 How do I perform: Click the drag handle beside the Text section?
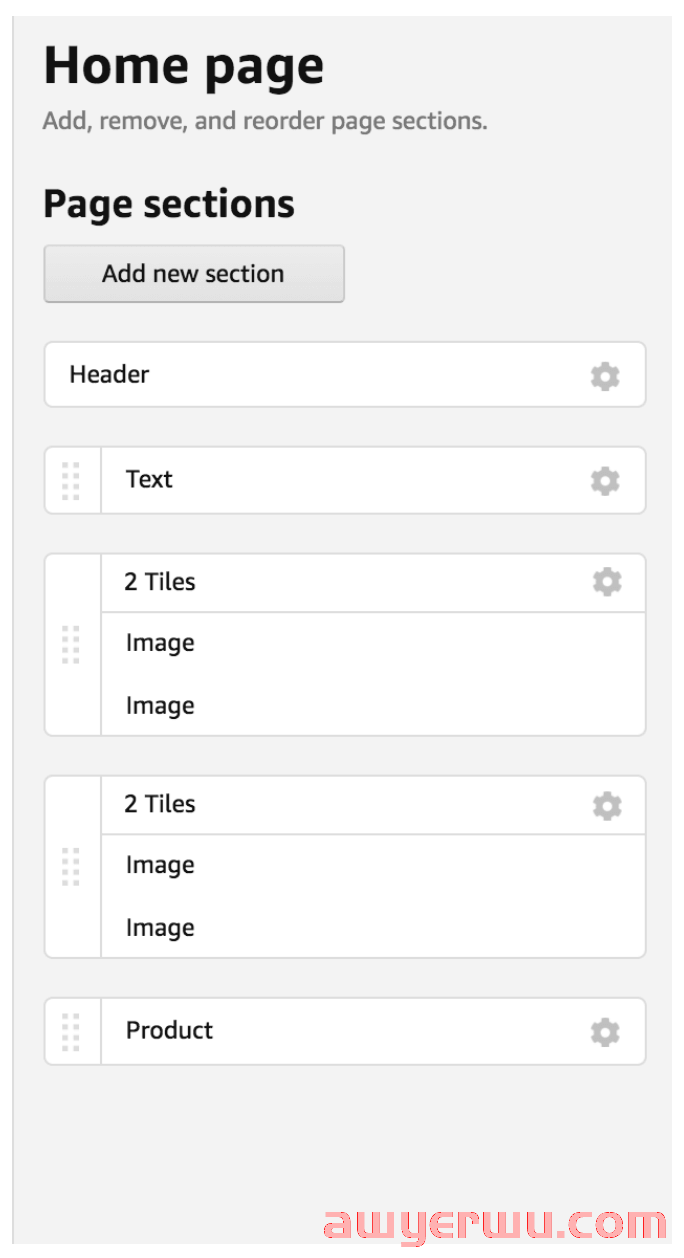[x=71, y=481]
